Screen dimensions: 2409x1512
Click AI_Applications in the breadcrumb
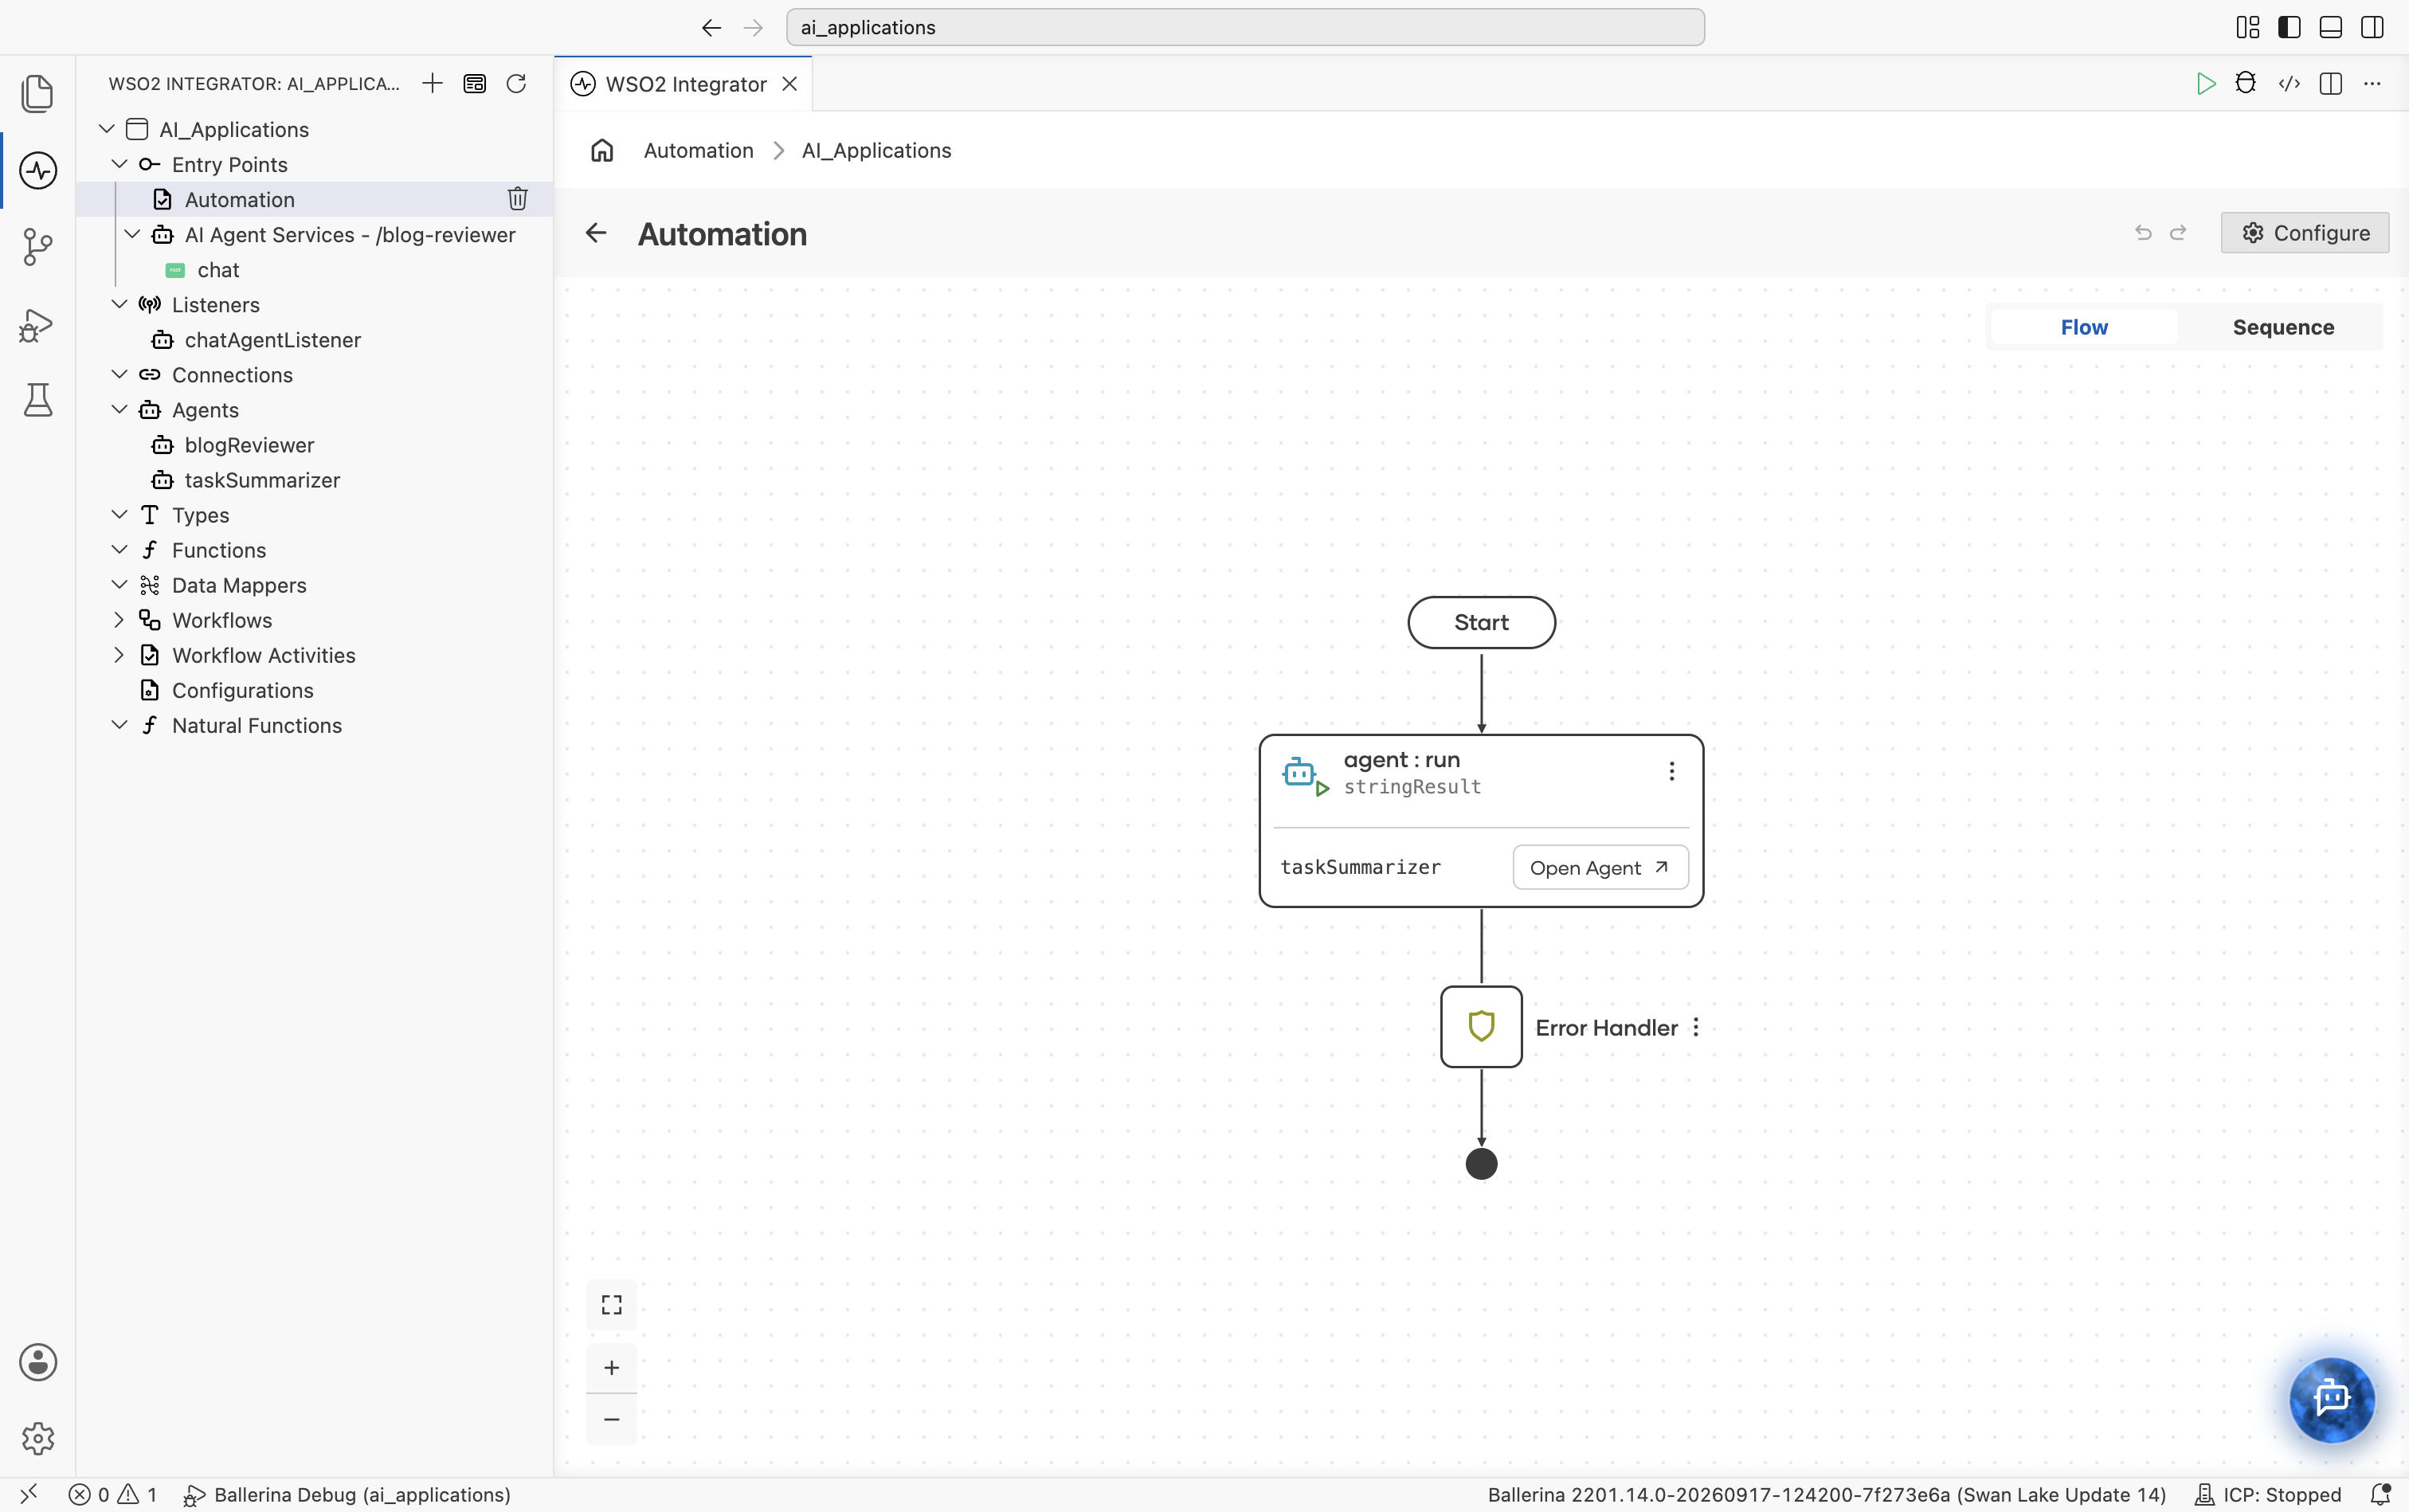(876, 150)
